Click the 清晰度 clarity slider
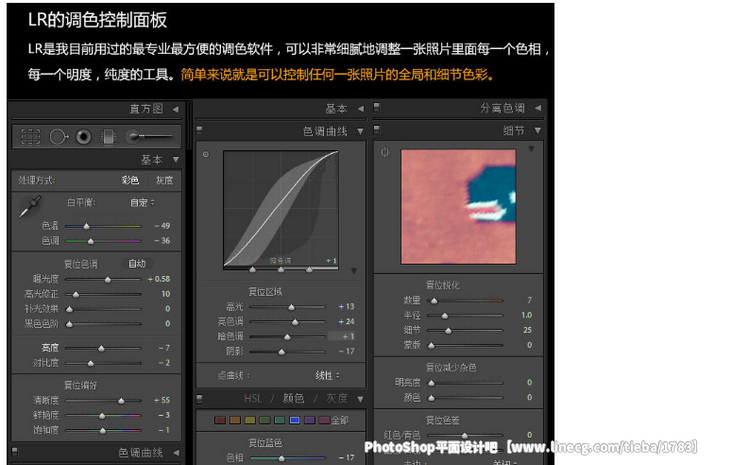This screenshot has height=465, width=750. coord(103,400)
